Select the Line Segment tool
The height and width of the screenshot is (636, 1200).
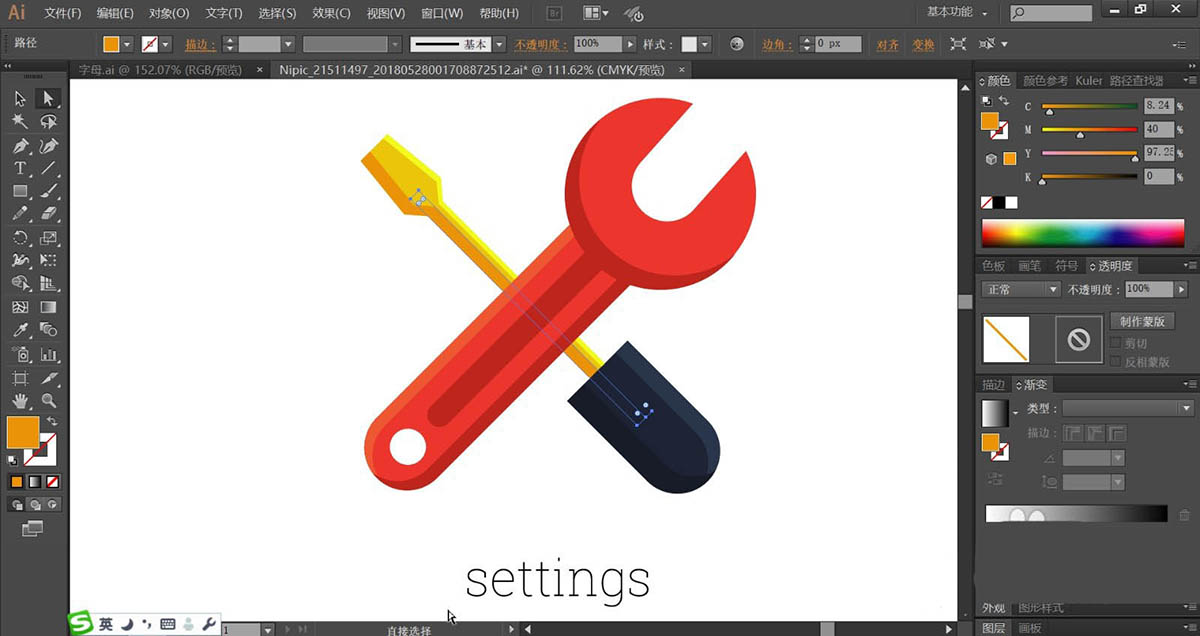coord(47,169)
